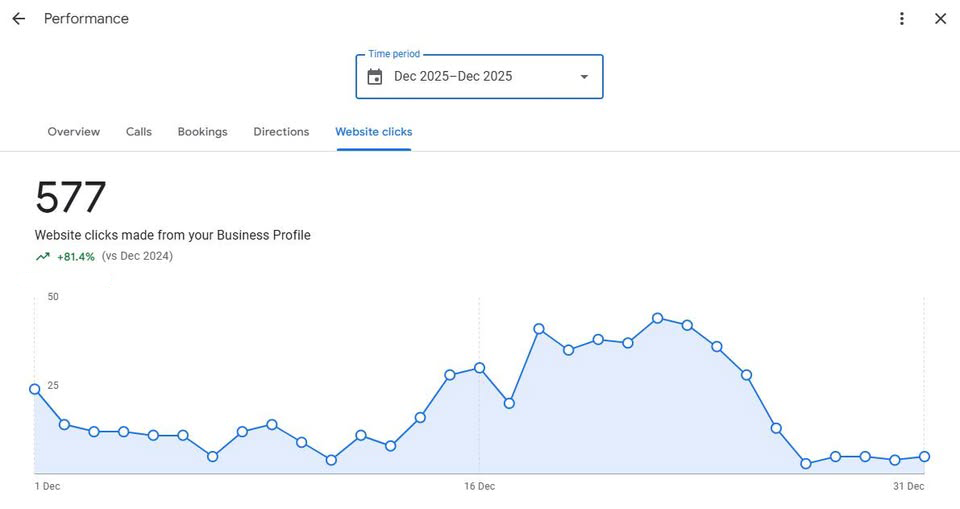Open the Calls tab
The height and width of the screenshot is (509, 960).
(139, 132)
